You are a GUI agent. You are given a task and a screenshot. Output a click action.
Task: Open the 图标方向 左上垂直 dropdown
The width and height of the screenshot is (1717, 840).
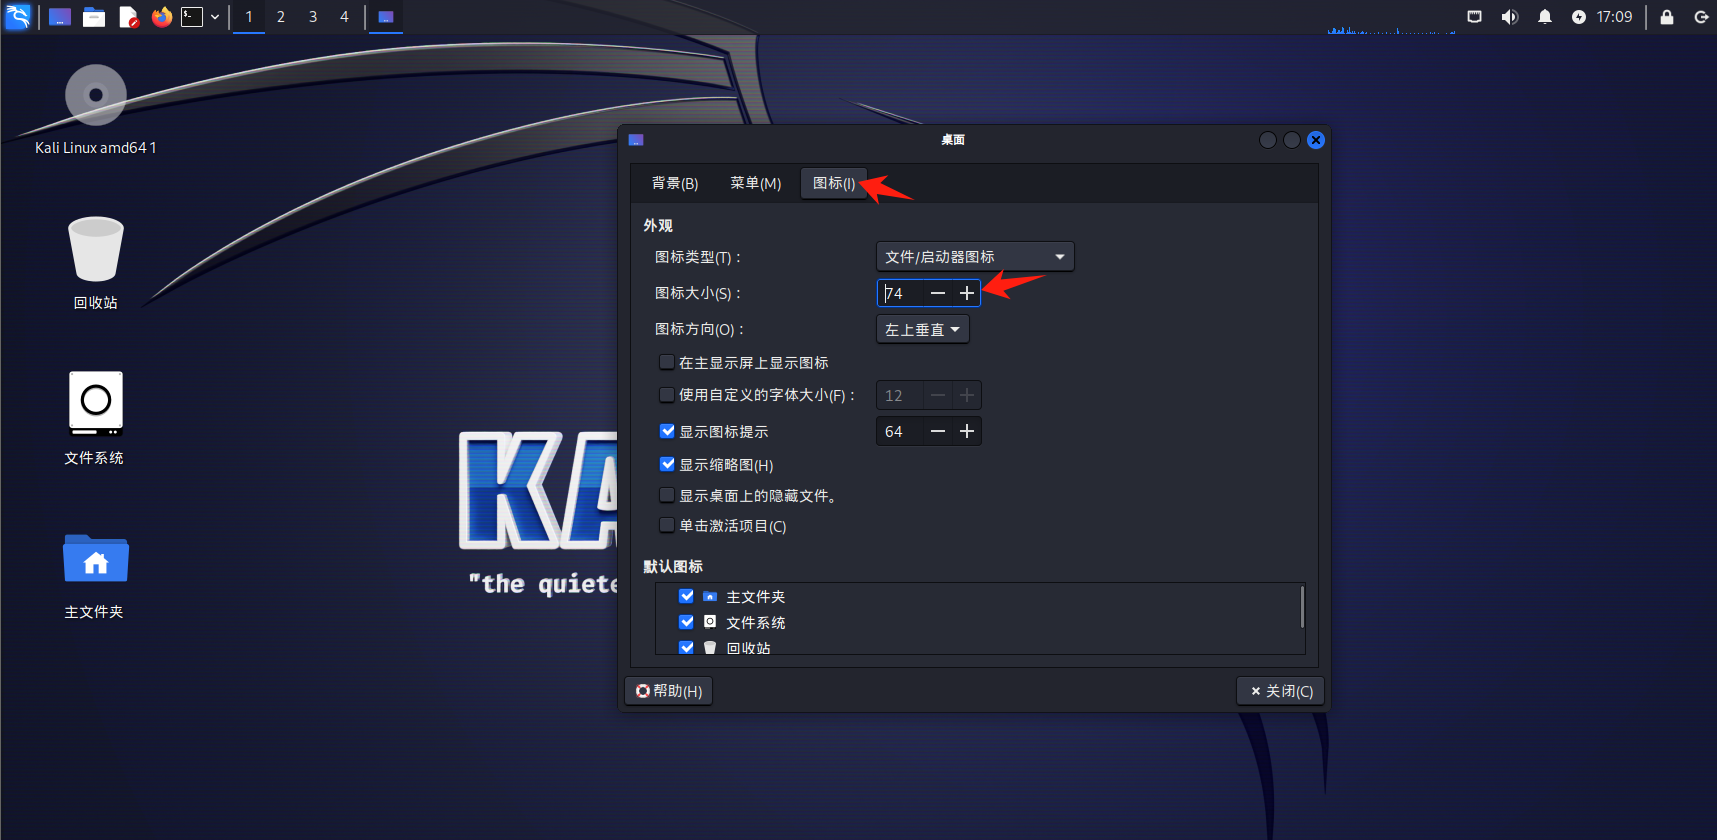click(x=922, y=329)
